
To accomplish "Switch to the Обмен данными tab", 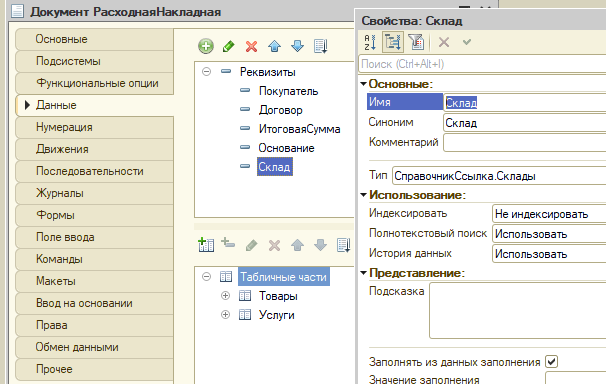I will (x=95, y=347).
